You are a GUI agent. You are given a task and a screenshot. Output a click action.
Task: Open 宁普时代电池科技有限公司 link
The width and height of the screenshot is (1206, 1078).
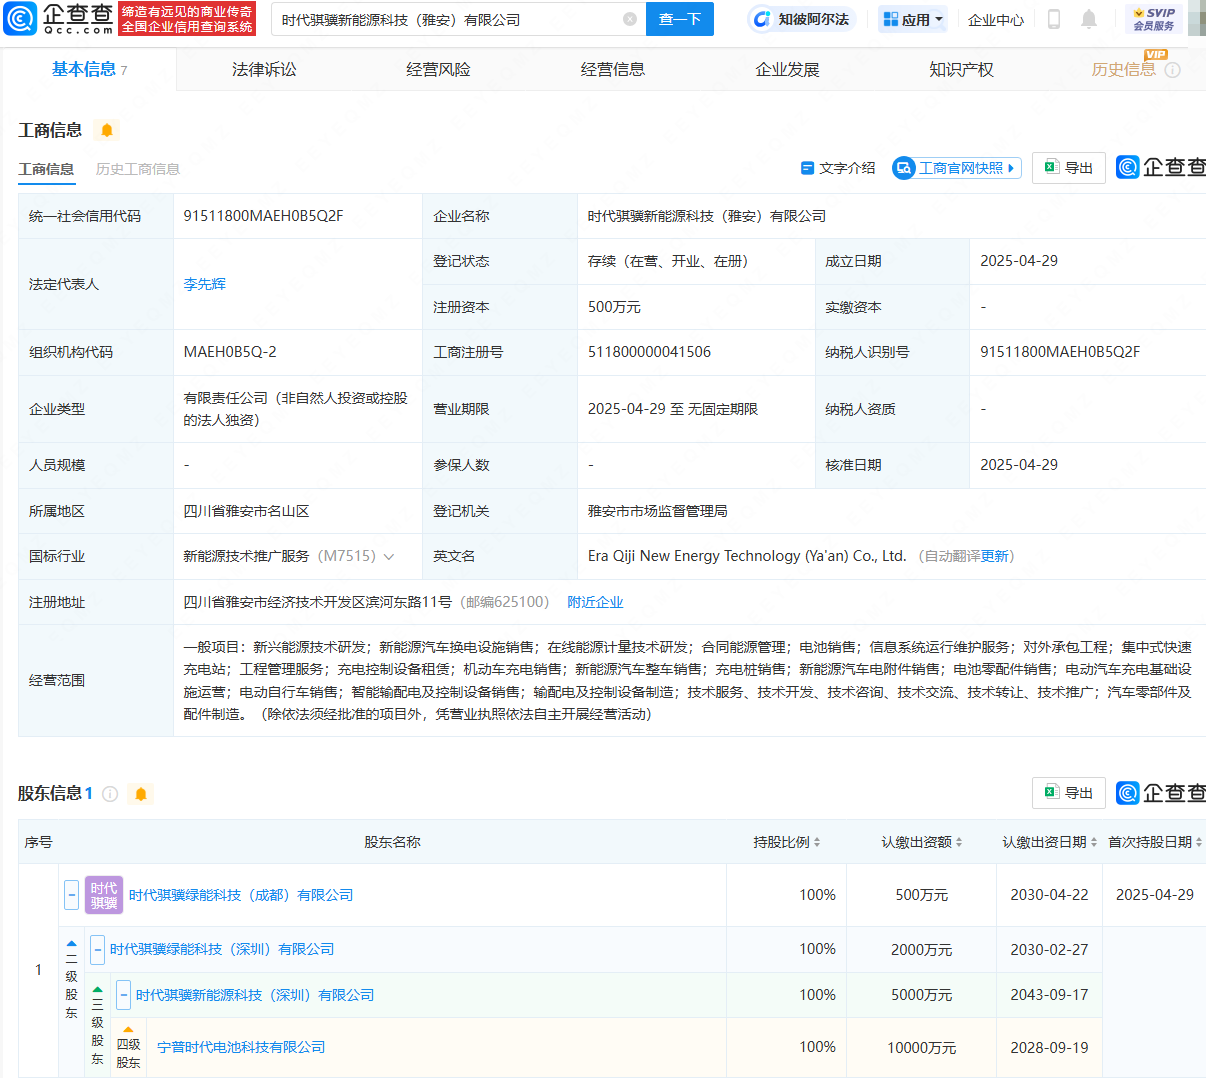[x=241, y=1047]
